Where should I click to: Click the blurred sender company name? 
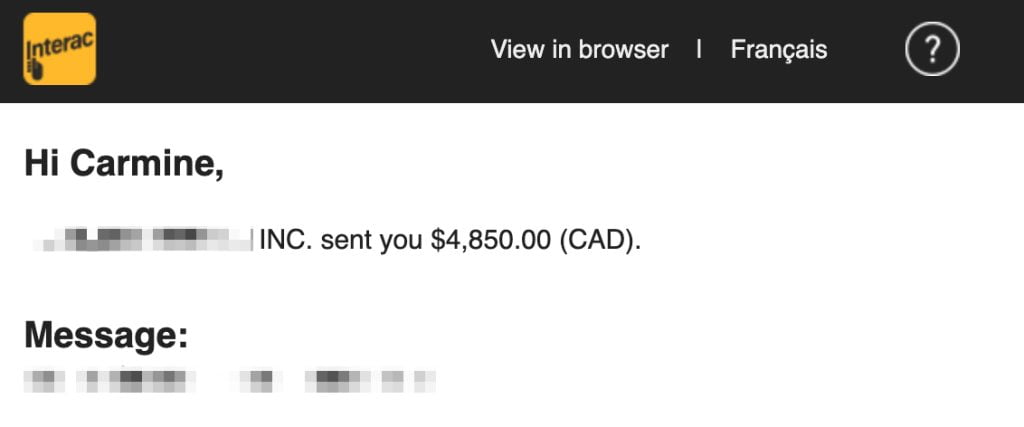pyautogui.click(x=143, y=240)
